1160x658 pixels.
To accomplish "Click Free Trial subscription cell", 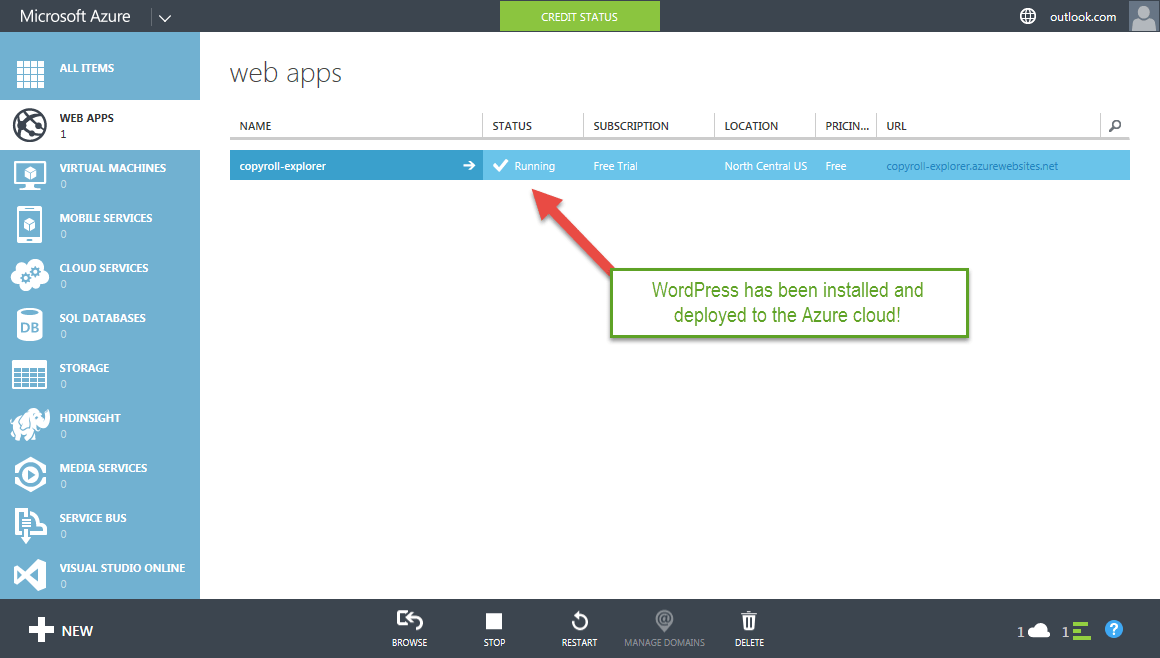I will [616, 166].
